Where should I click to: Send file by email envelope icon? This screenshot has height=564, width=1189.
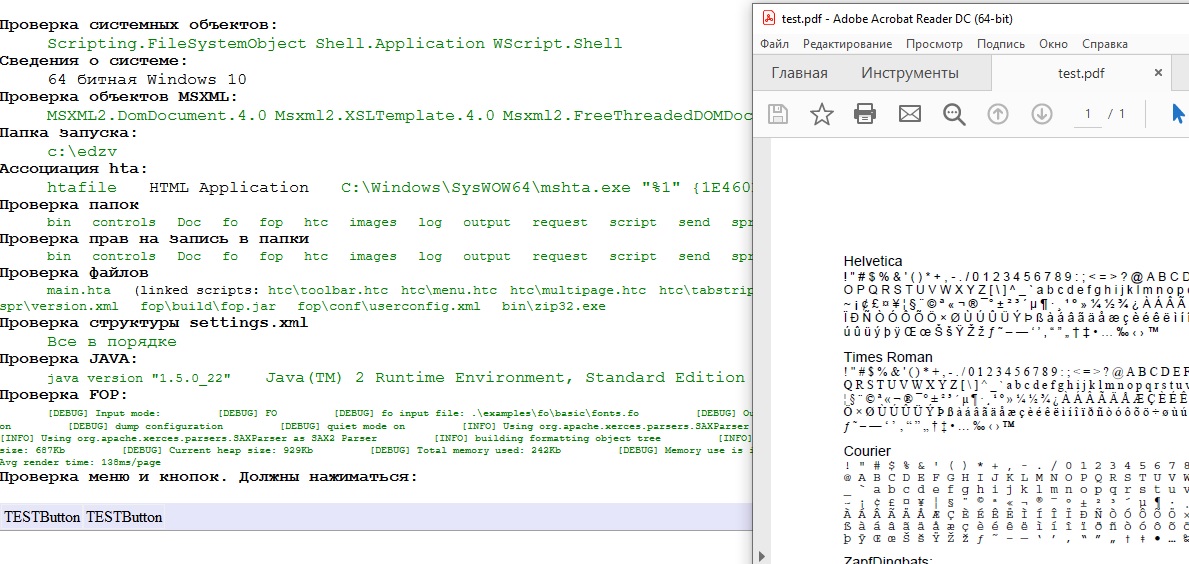[909, 114]
